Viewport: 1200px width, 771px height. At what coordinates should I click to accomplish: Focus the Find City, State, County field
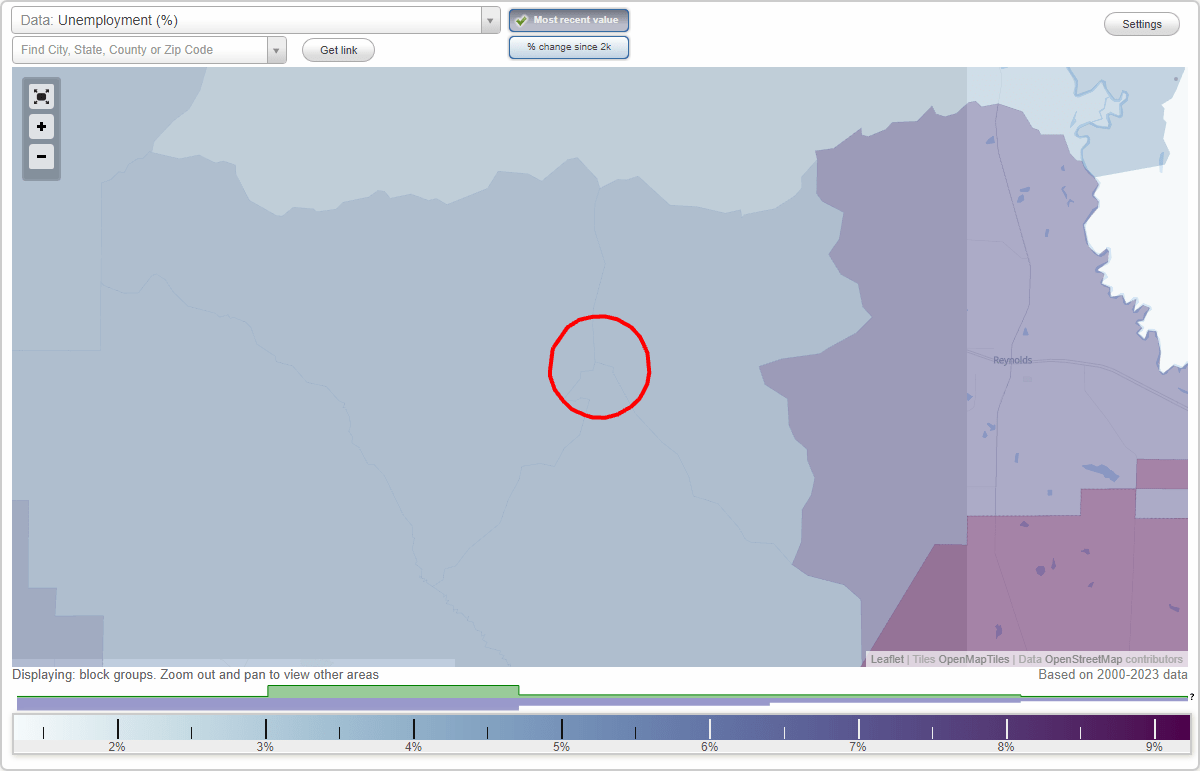(x=140, y=50)
